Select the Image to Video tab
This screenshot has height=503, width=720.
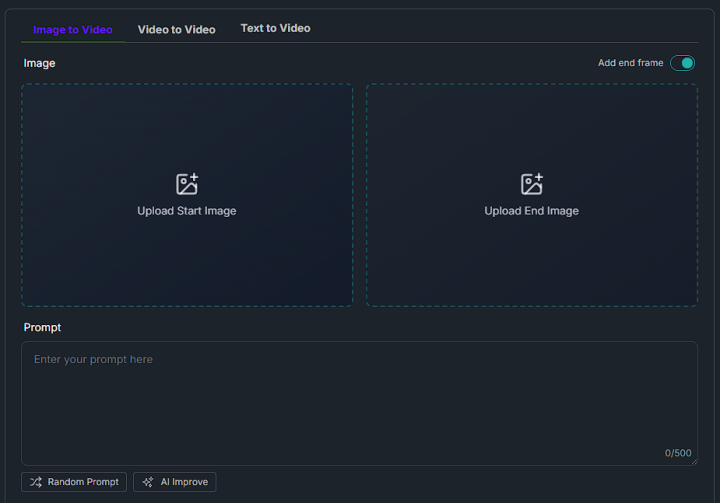(x=72, y=29)
